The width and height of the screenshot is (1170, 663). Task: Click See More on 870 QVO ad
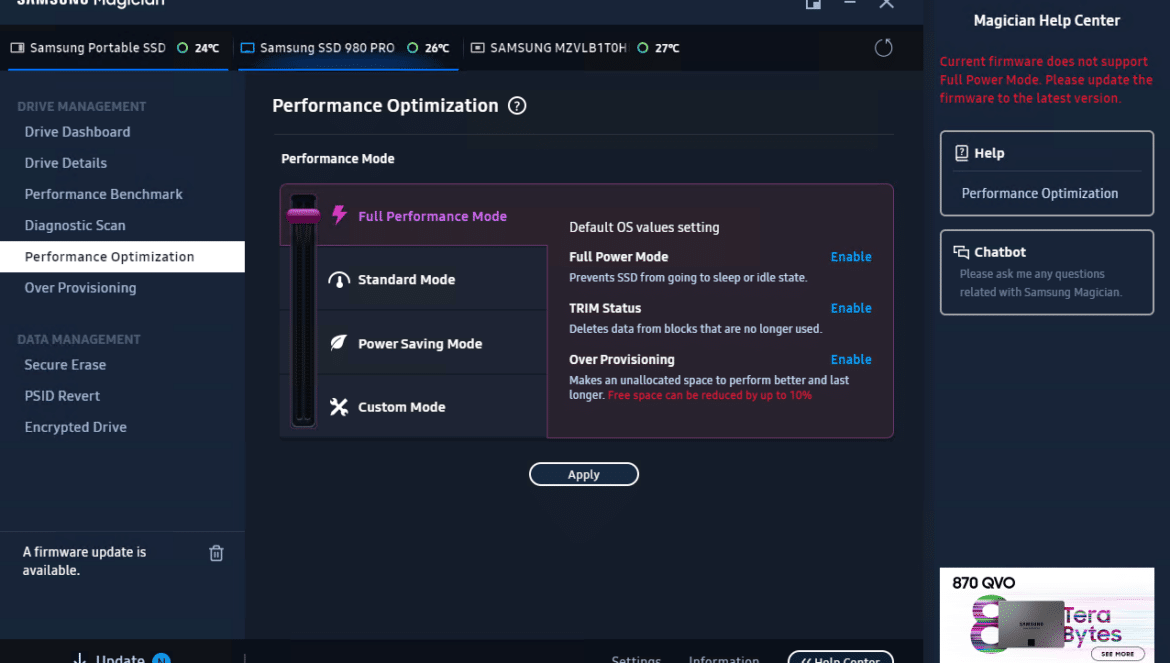(x=1117, y=653)
